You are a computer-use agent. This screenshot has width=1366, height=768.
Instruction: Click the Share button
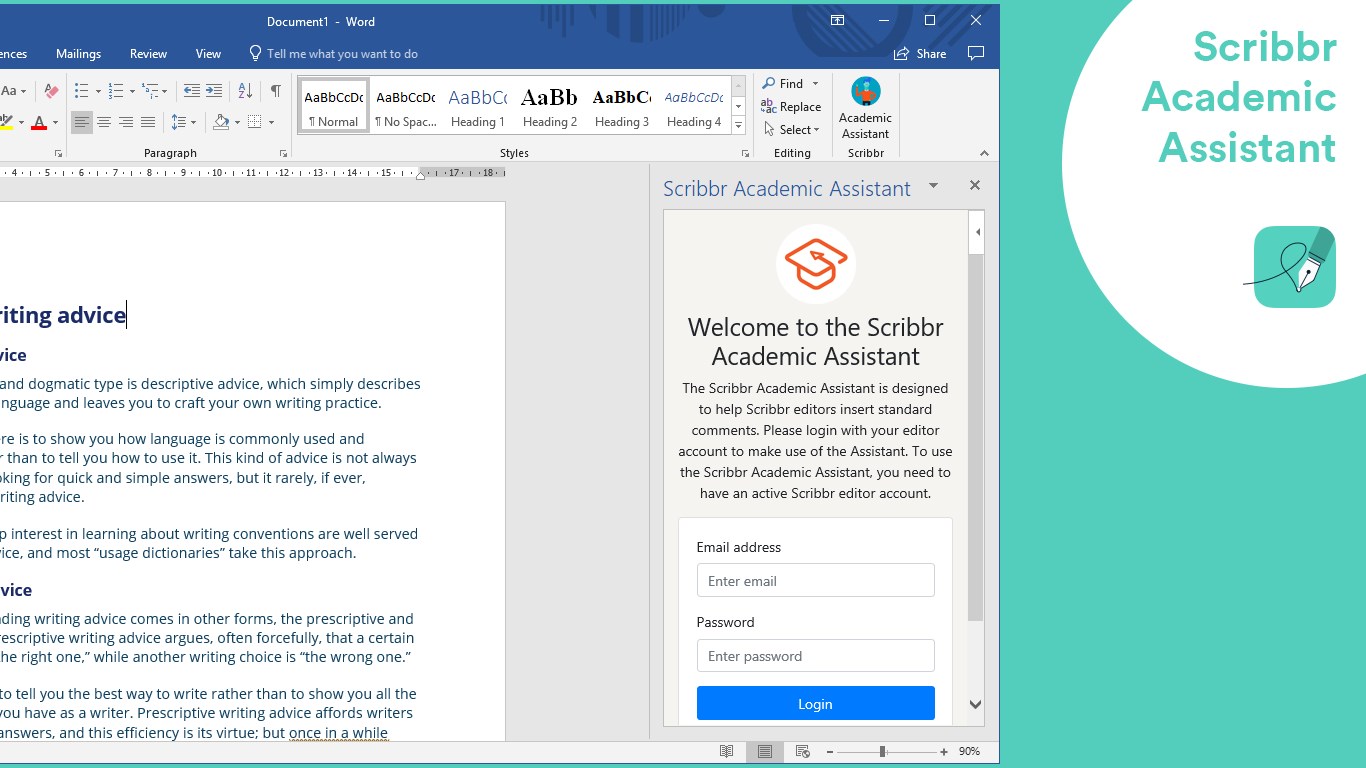tap(920, 54)
